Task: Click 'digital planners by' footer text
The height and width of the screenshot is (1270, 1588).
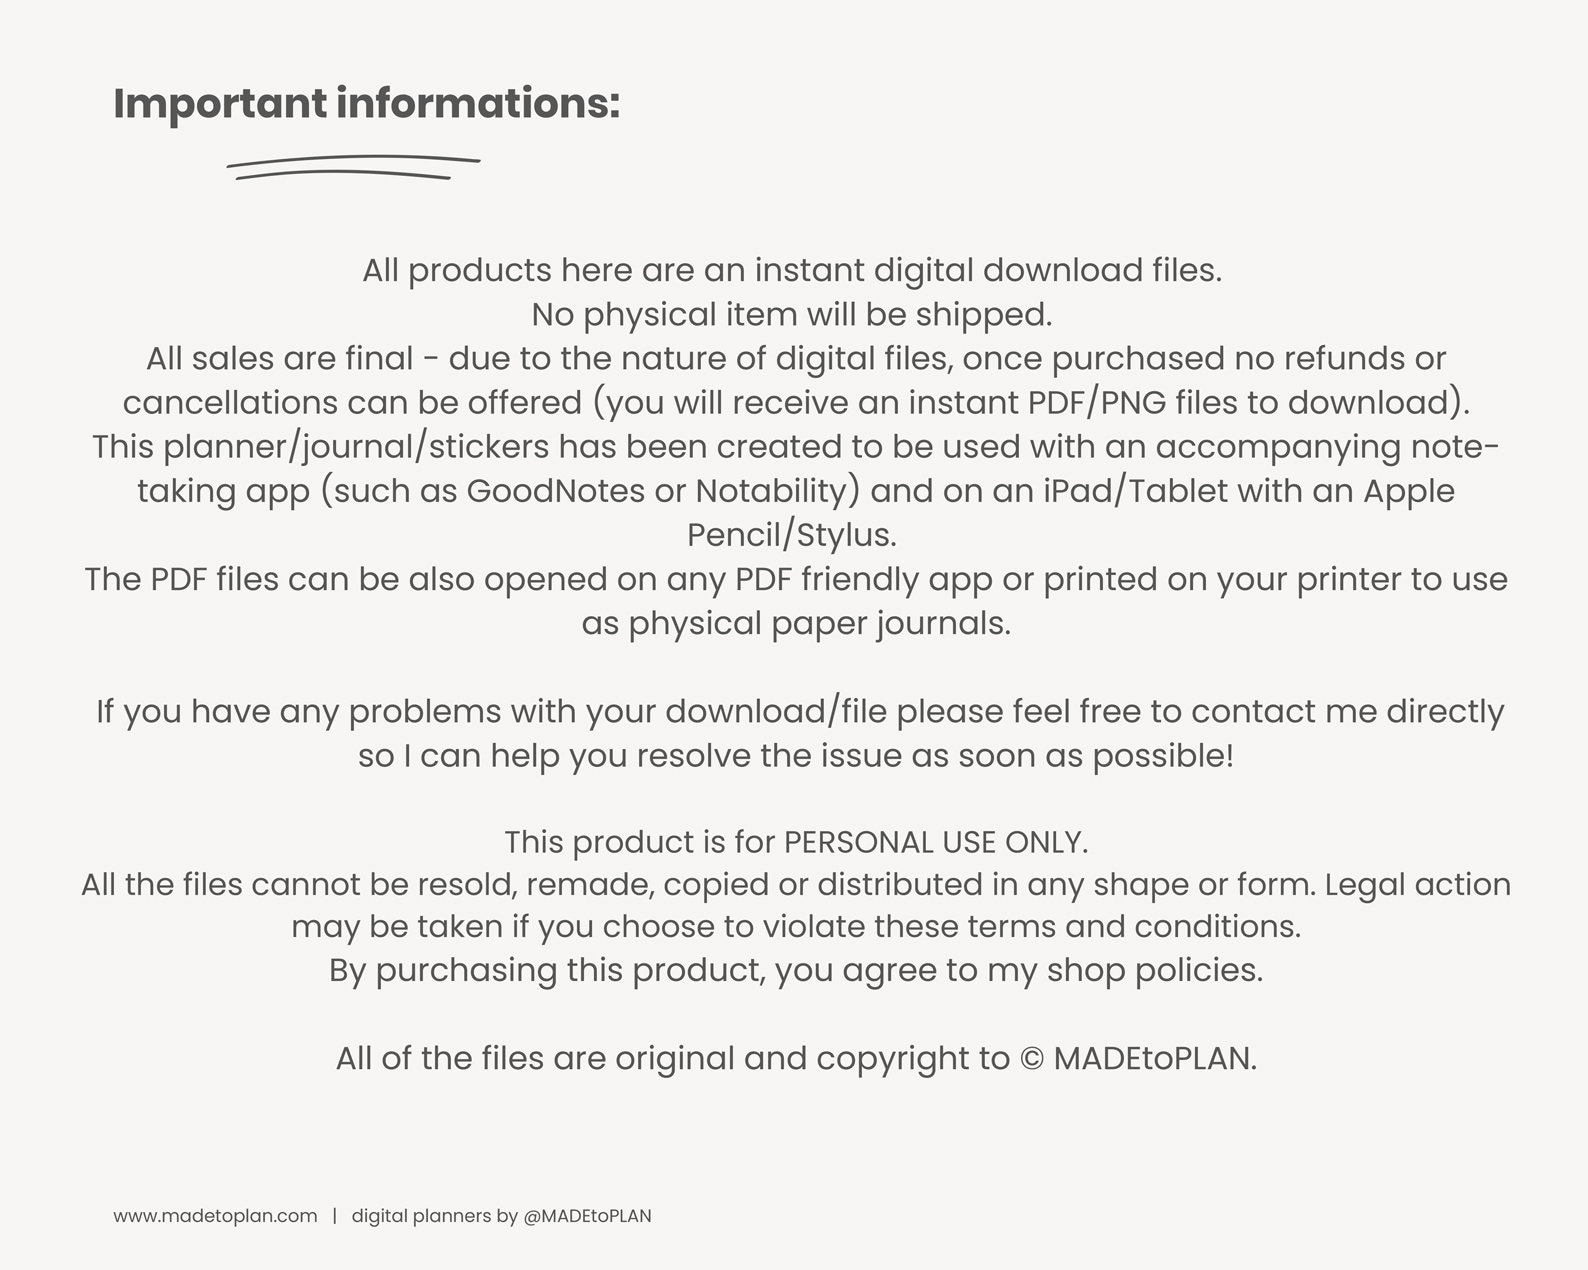Action: 435,1216
